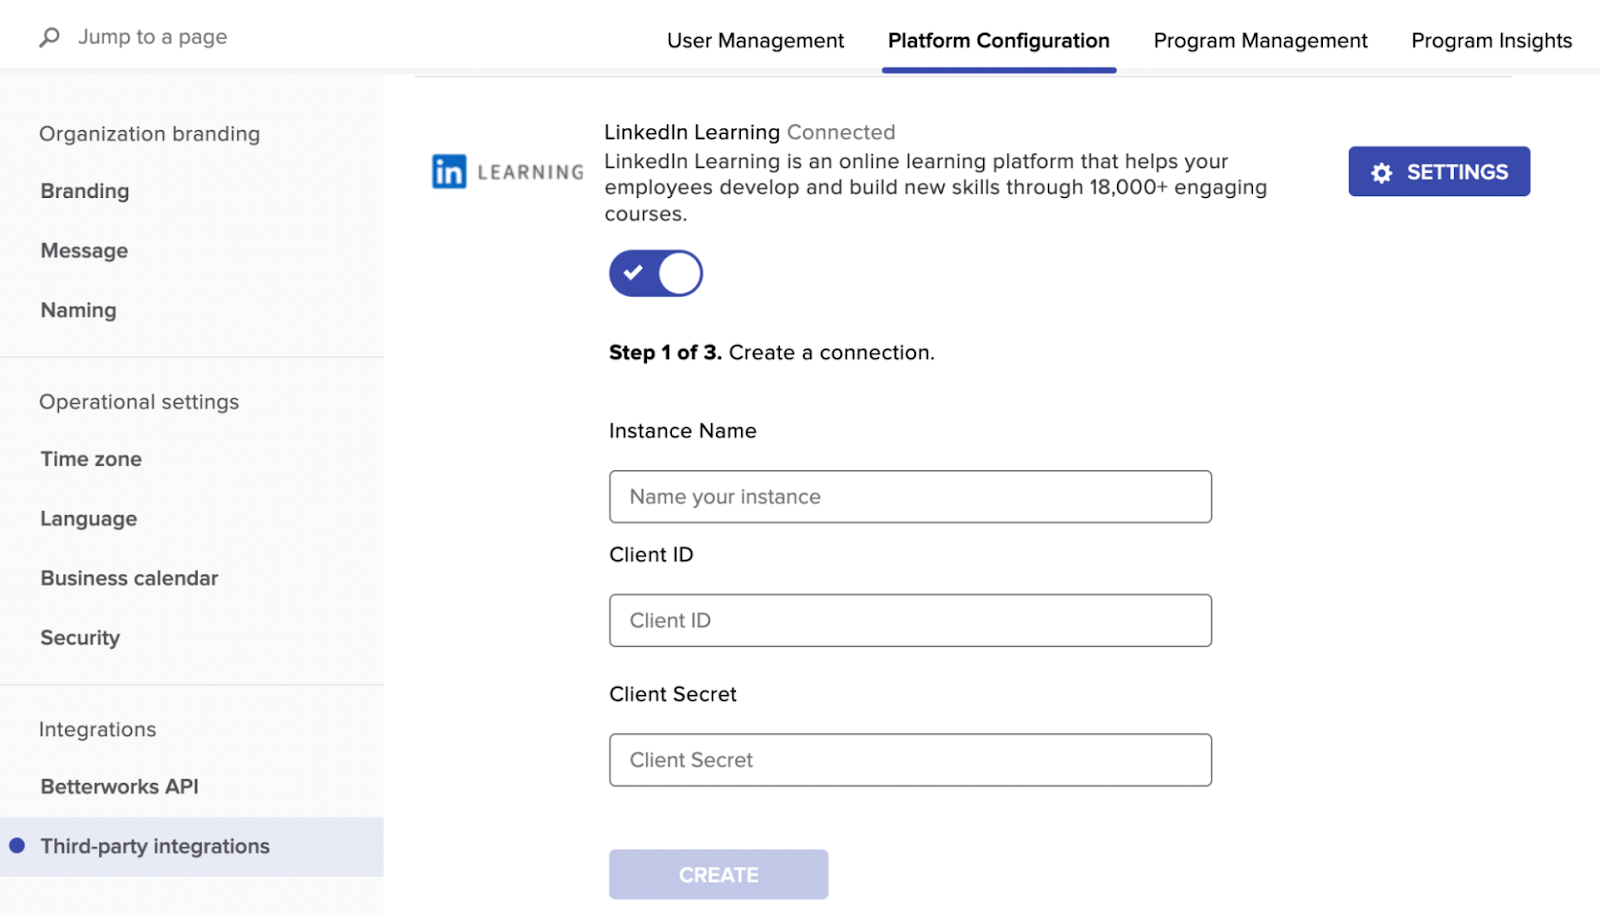
Task: Open the Message settings page
Action: [84, 251]
